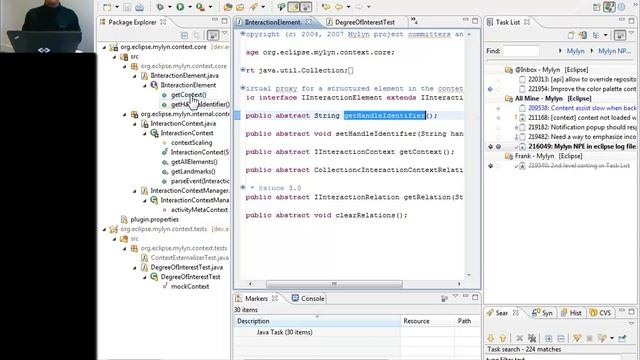Image resolution: width=640 pixels, height=360 pixels.
Task: Open the CVS tab
Action: click(x=600, y=313)
